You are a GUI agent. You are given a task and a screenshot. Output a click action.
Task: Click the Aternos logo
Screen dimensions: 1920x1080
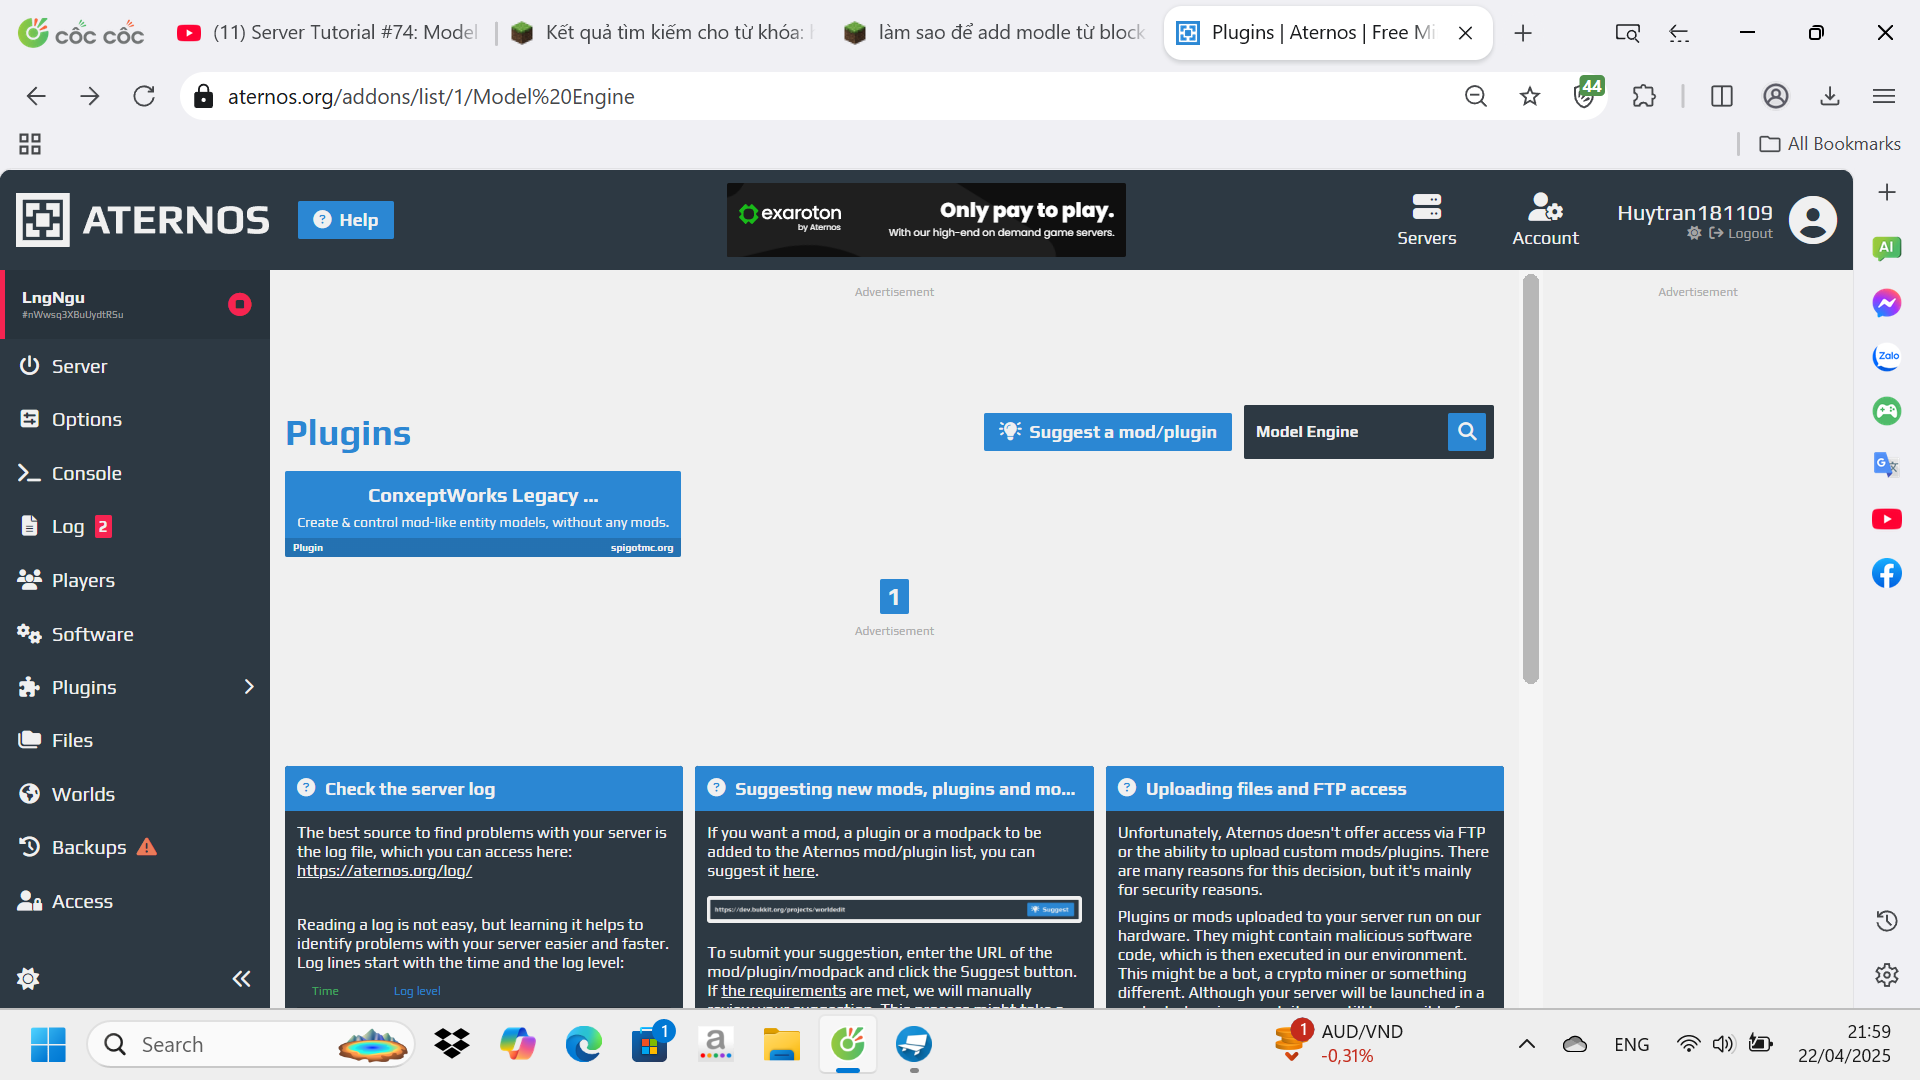click(143, 220)
